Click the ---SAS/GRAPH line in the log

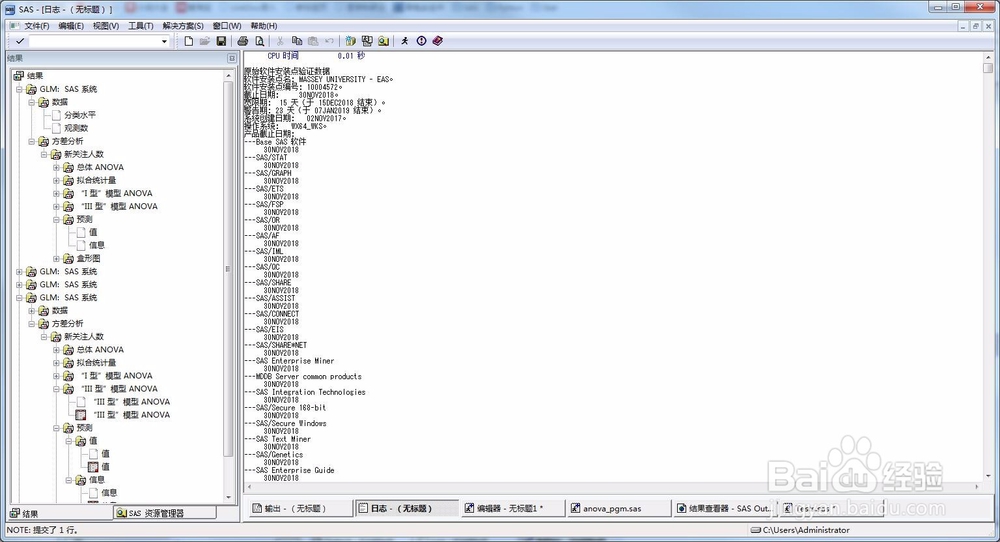coord(268,173)
